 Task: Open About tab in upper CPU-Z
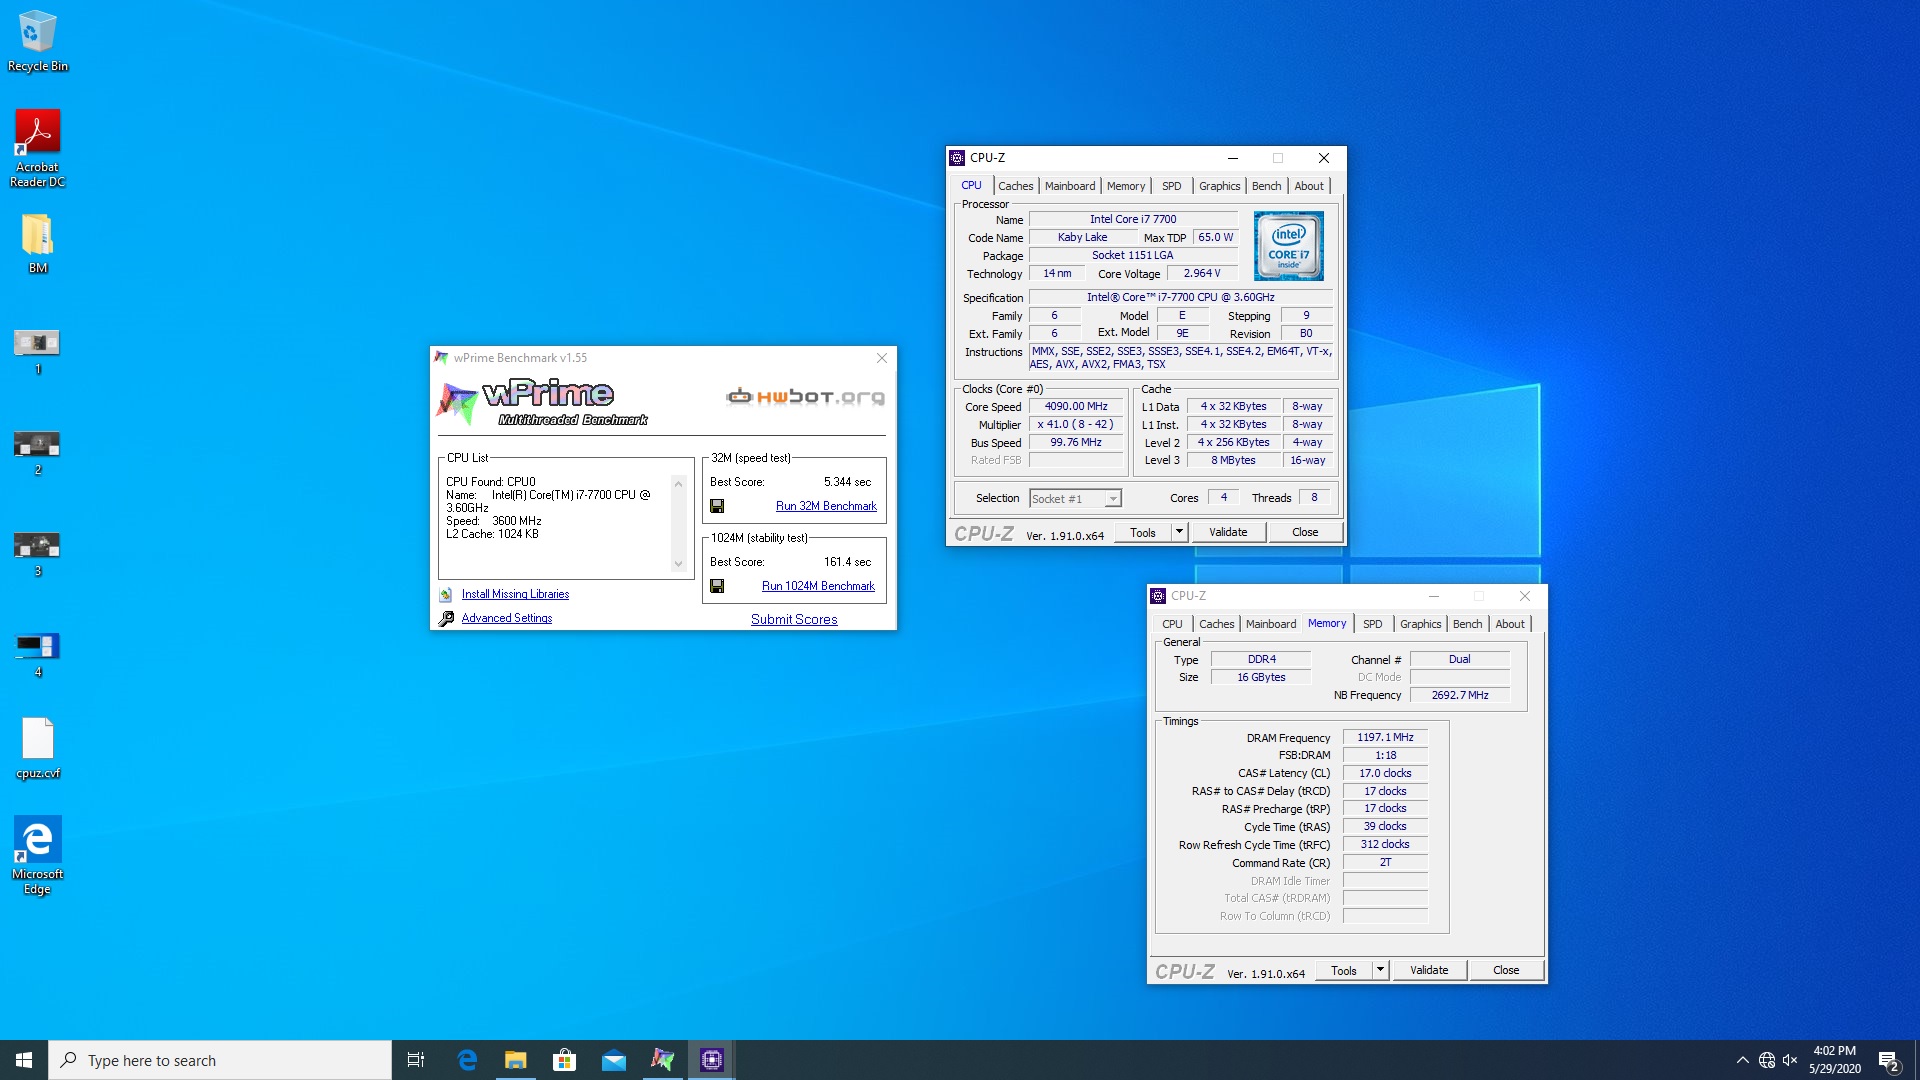click(1309, 186)
